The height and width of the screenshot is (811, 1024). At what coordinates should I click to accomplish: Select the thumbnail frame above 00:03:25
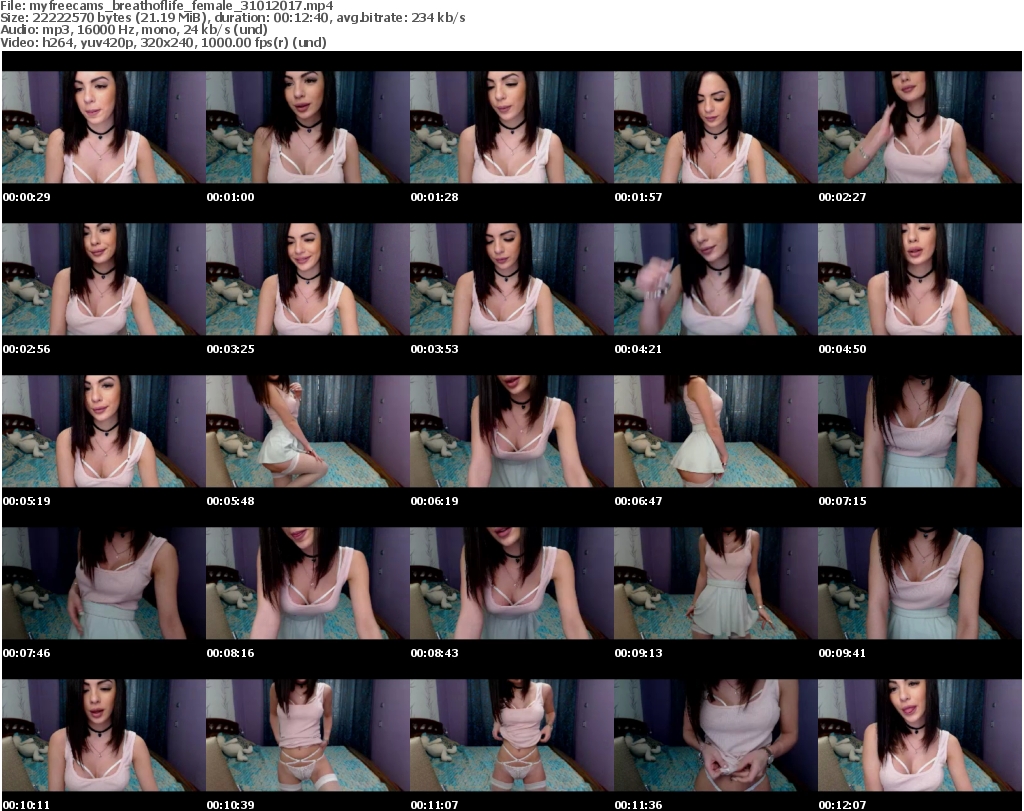click(x=308, y=279)
